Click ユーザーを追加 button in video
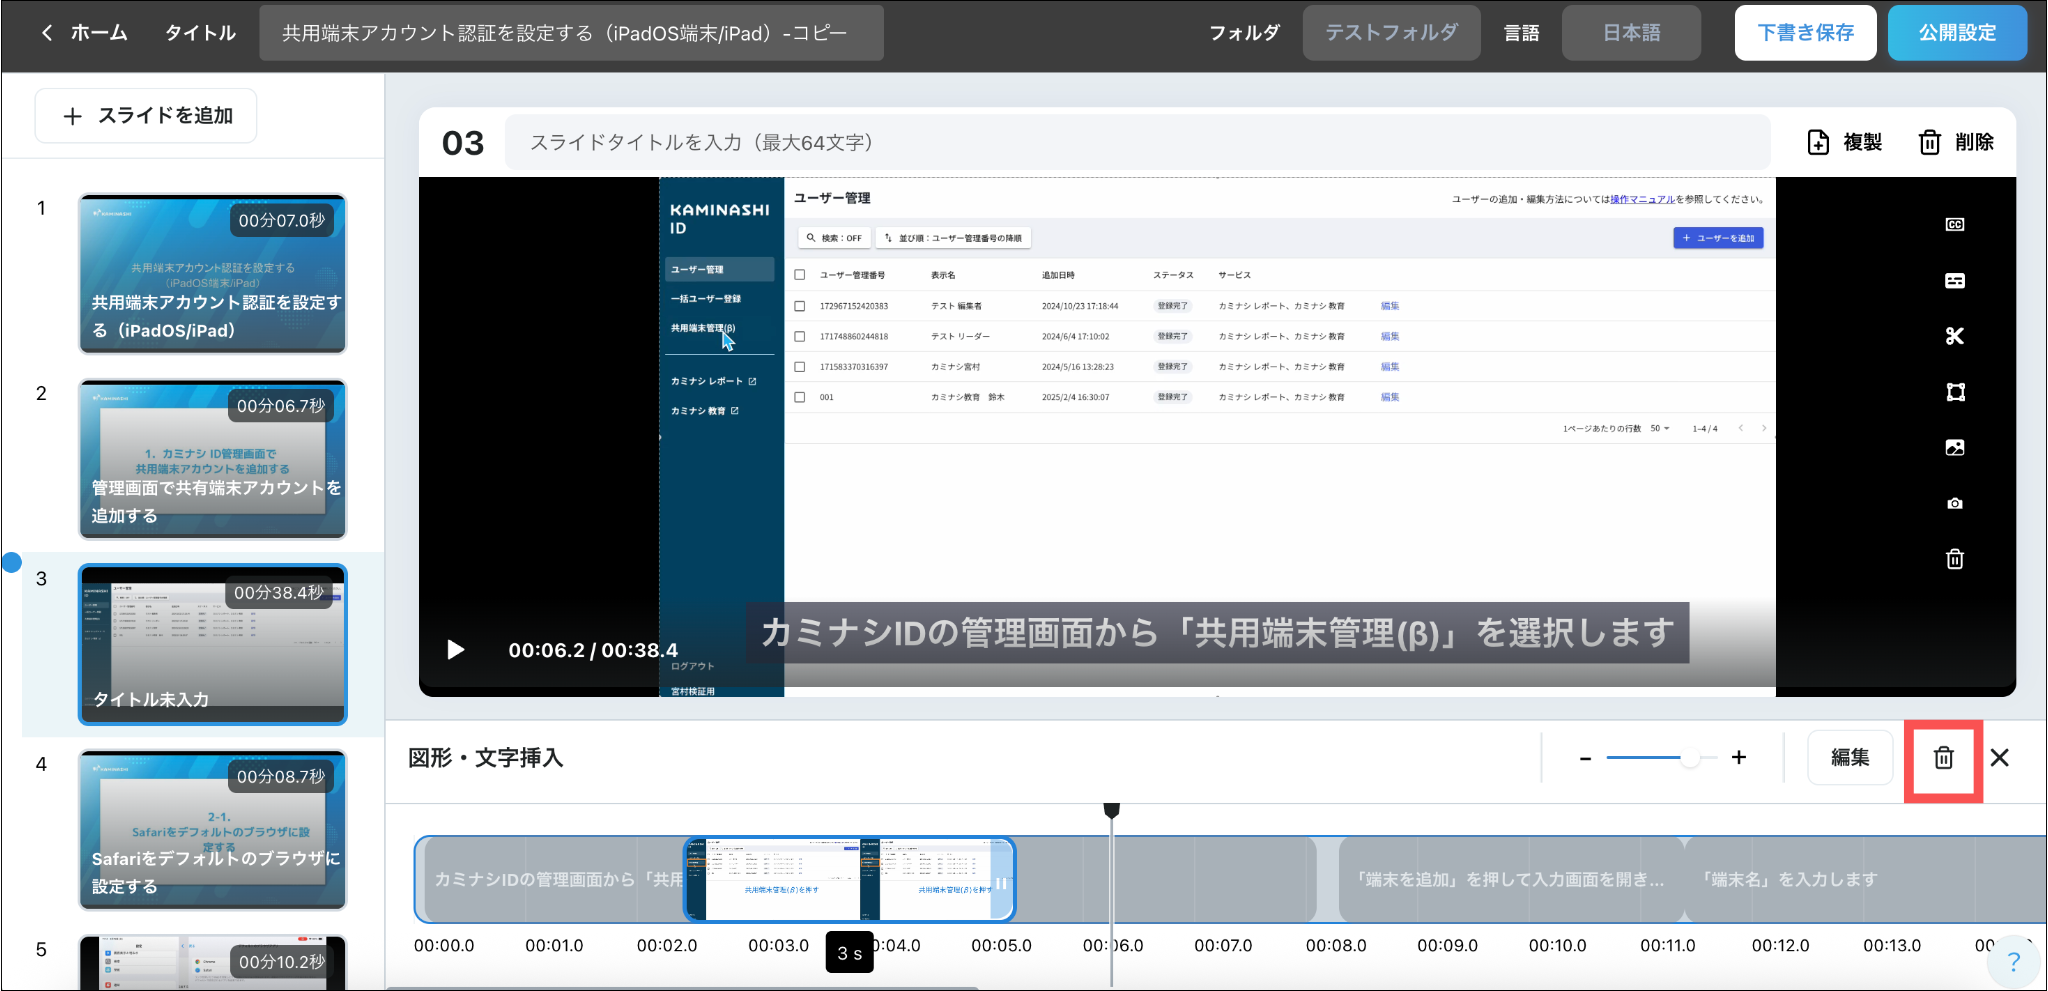Screen dimensions: 2048x991 (x=1718, y=238)
